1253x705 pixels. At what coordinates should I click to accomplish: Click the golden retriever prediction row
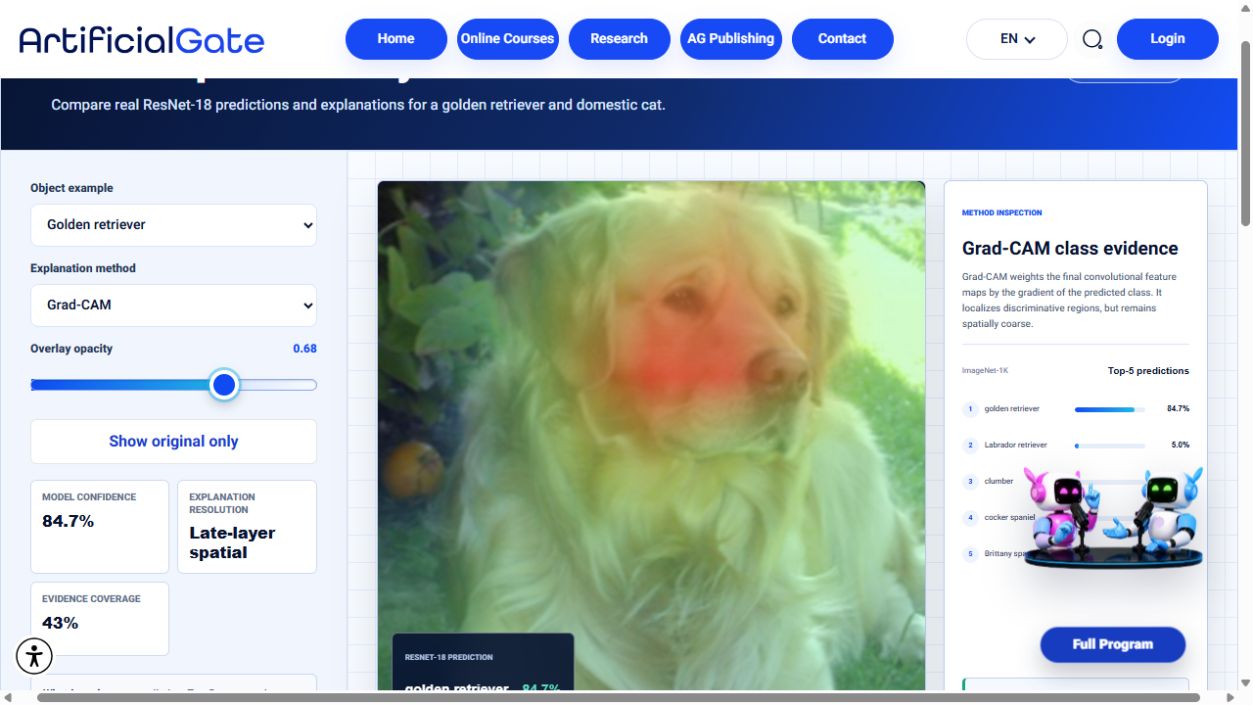point(1075,409)
